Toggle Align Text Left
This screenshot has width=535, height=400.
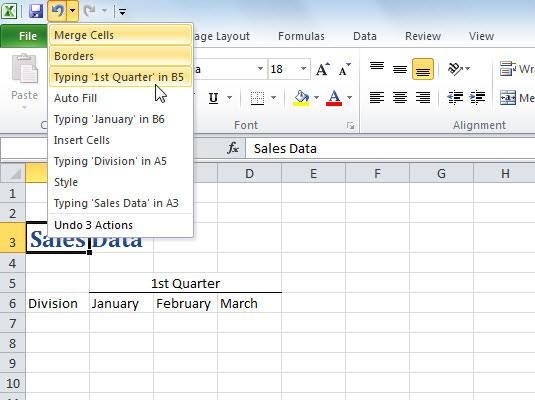tap(377, 98)
